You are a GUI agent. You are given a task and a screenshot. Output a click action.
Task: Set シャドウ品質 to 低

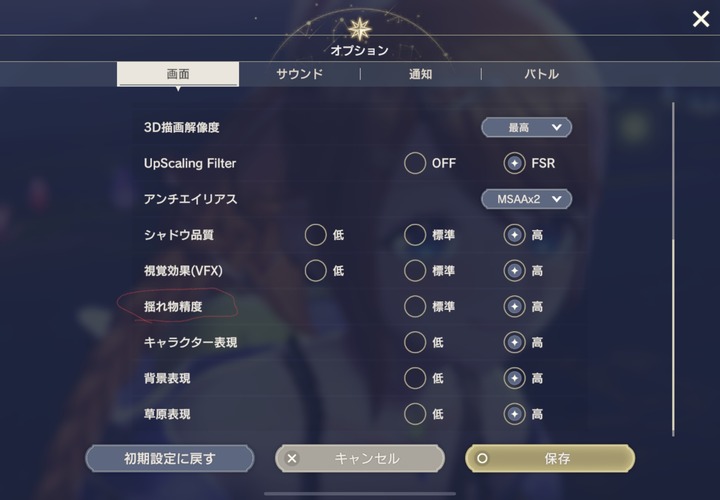(x=315, y=235)
